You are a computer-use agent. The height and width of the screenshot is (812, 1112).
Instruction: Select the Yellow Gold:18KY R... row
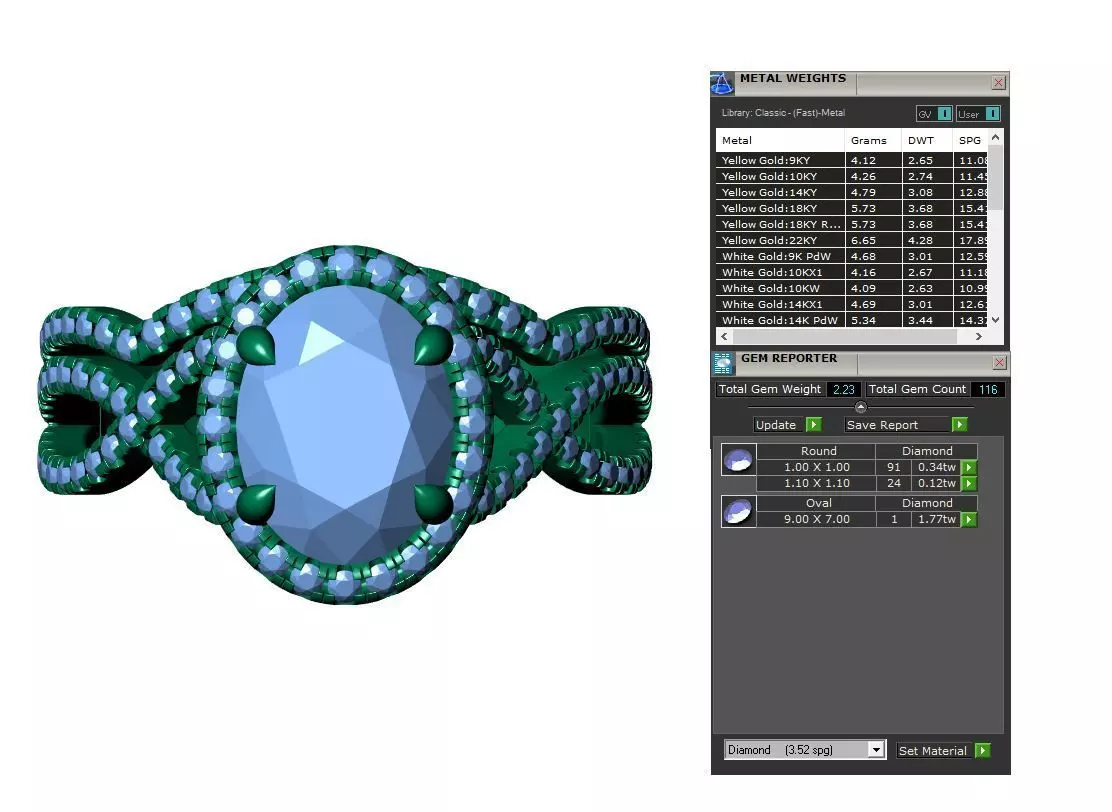(852, 224)
